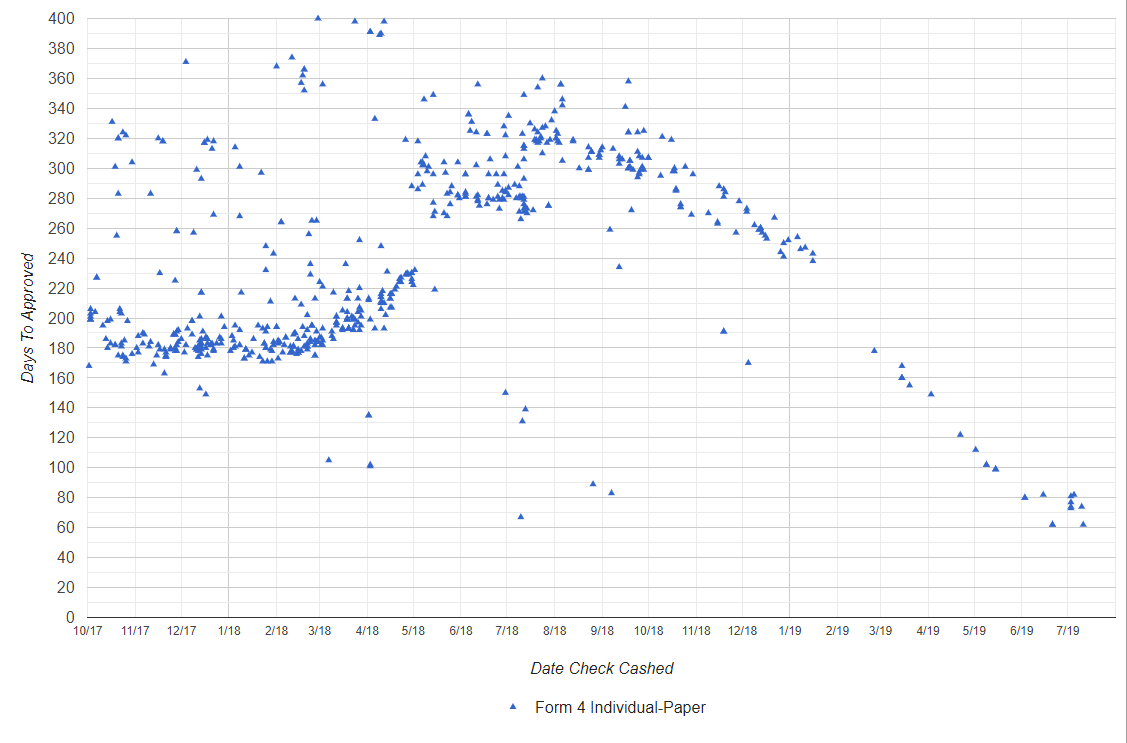
Task: Click the 4/18 x-axis label
Action: pyautogui.click(x=367, y=631)
